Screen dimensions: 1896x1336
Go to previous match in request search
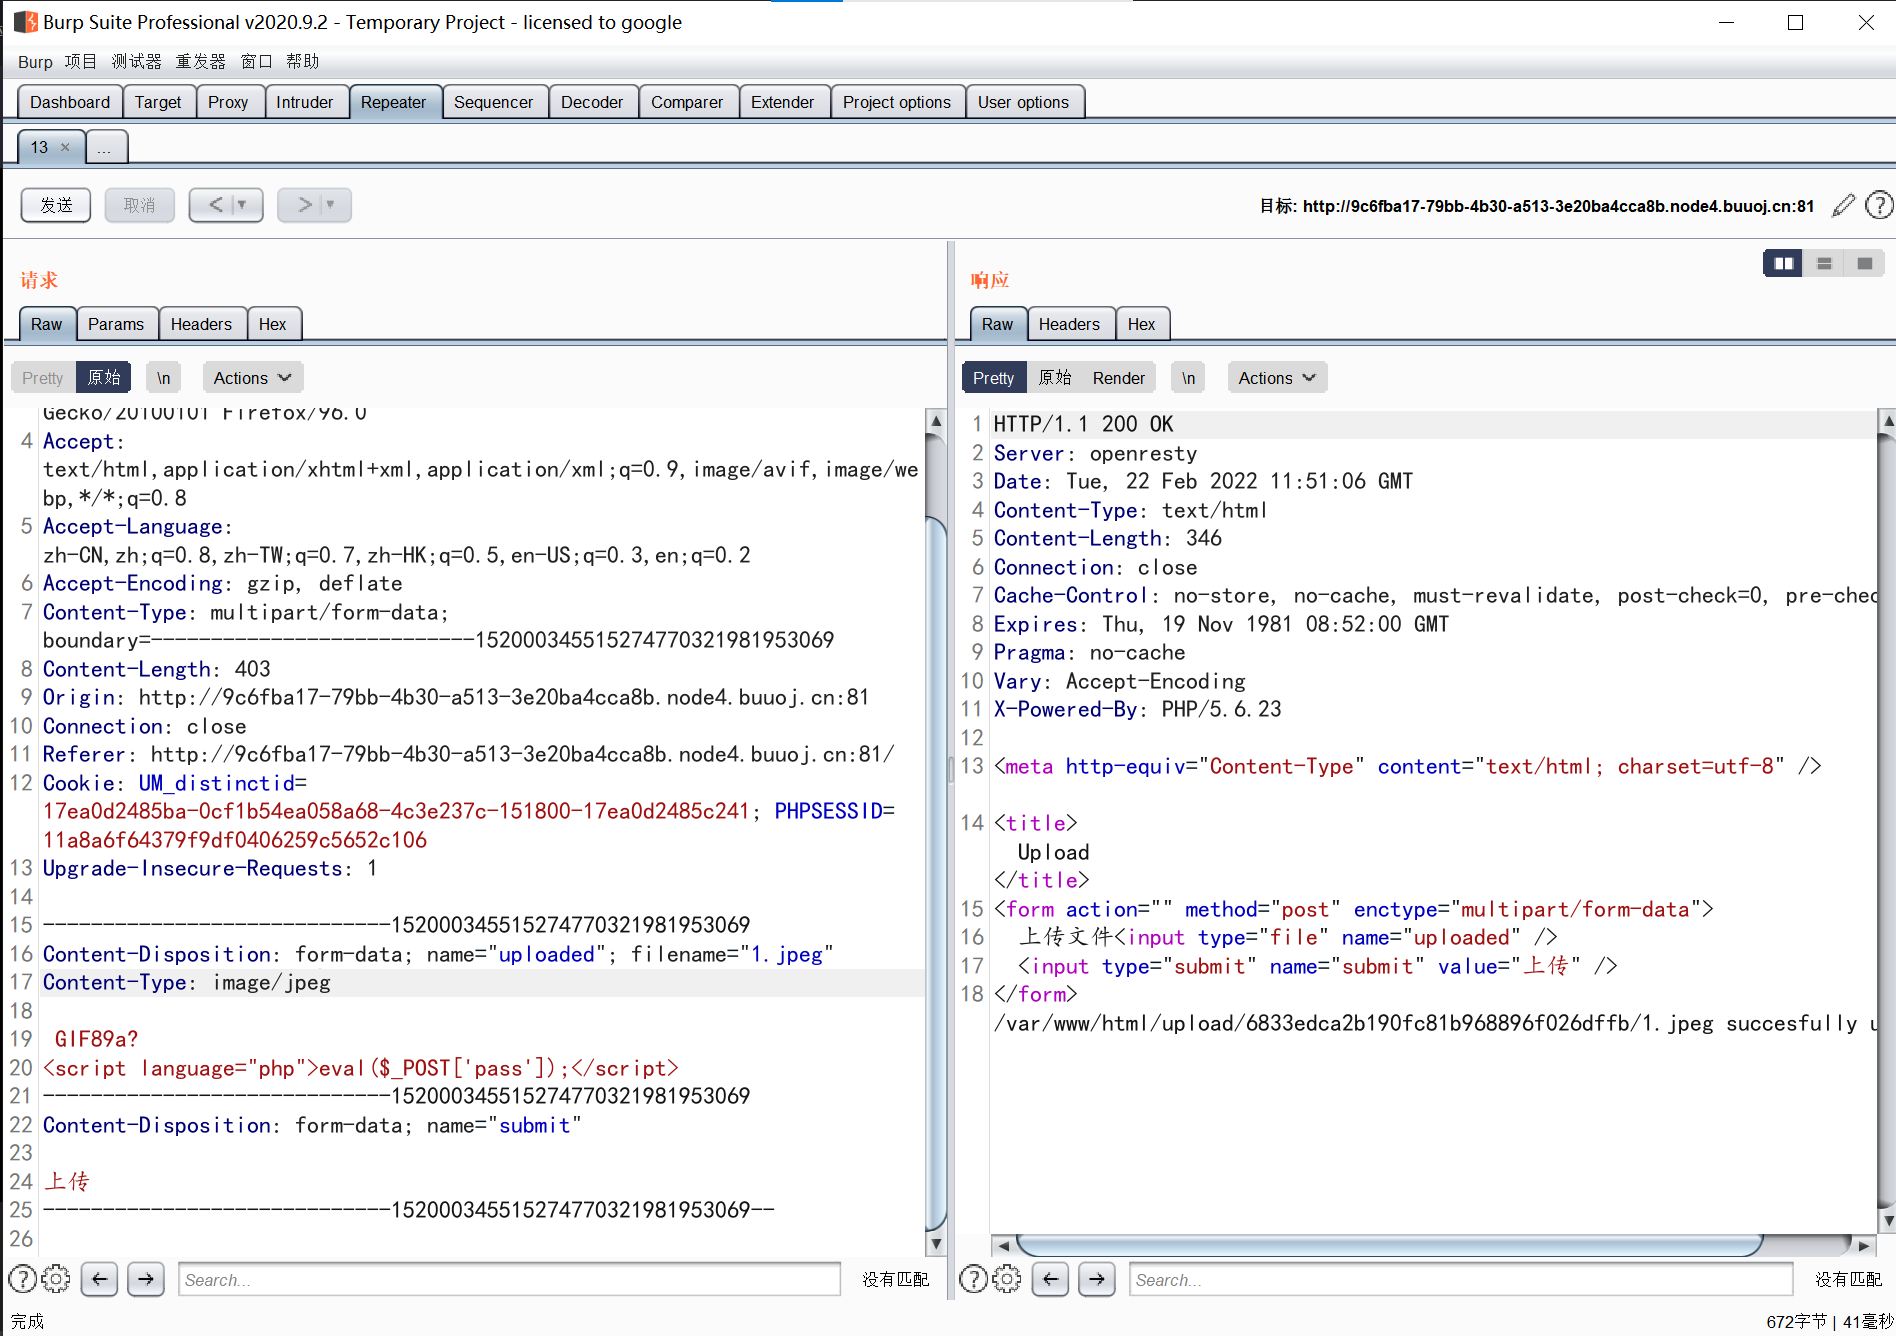click(x=99, y=1279)
